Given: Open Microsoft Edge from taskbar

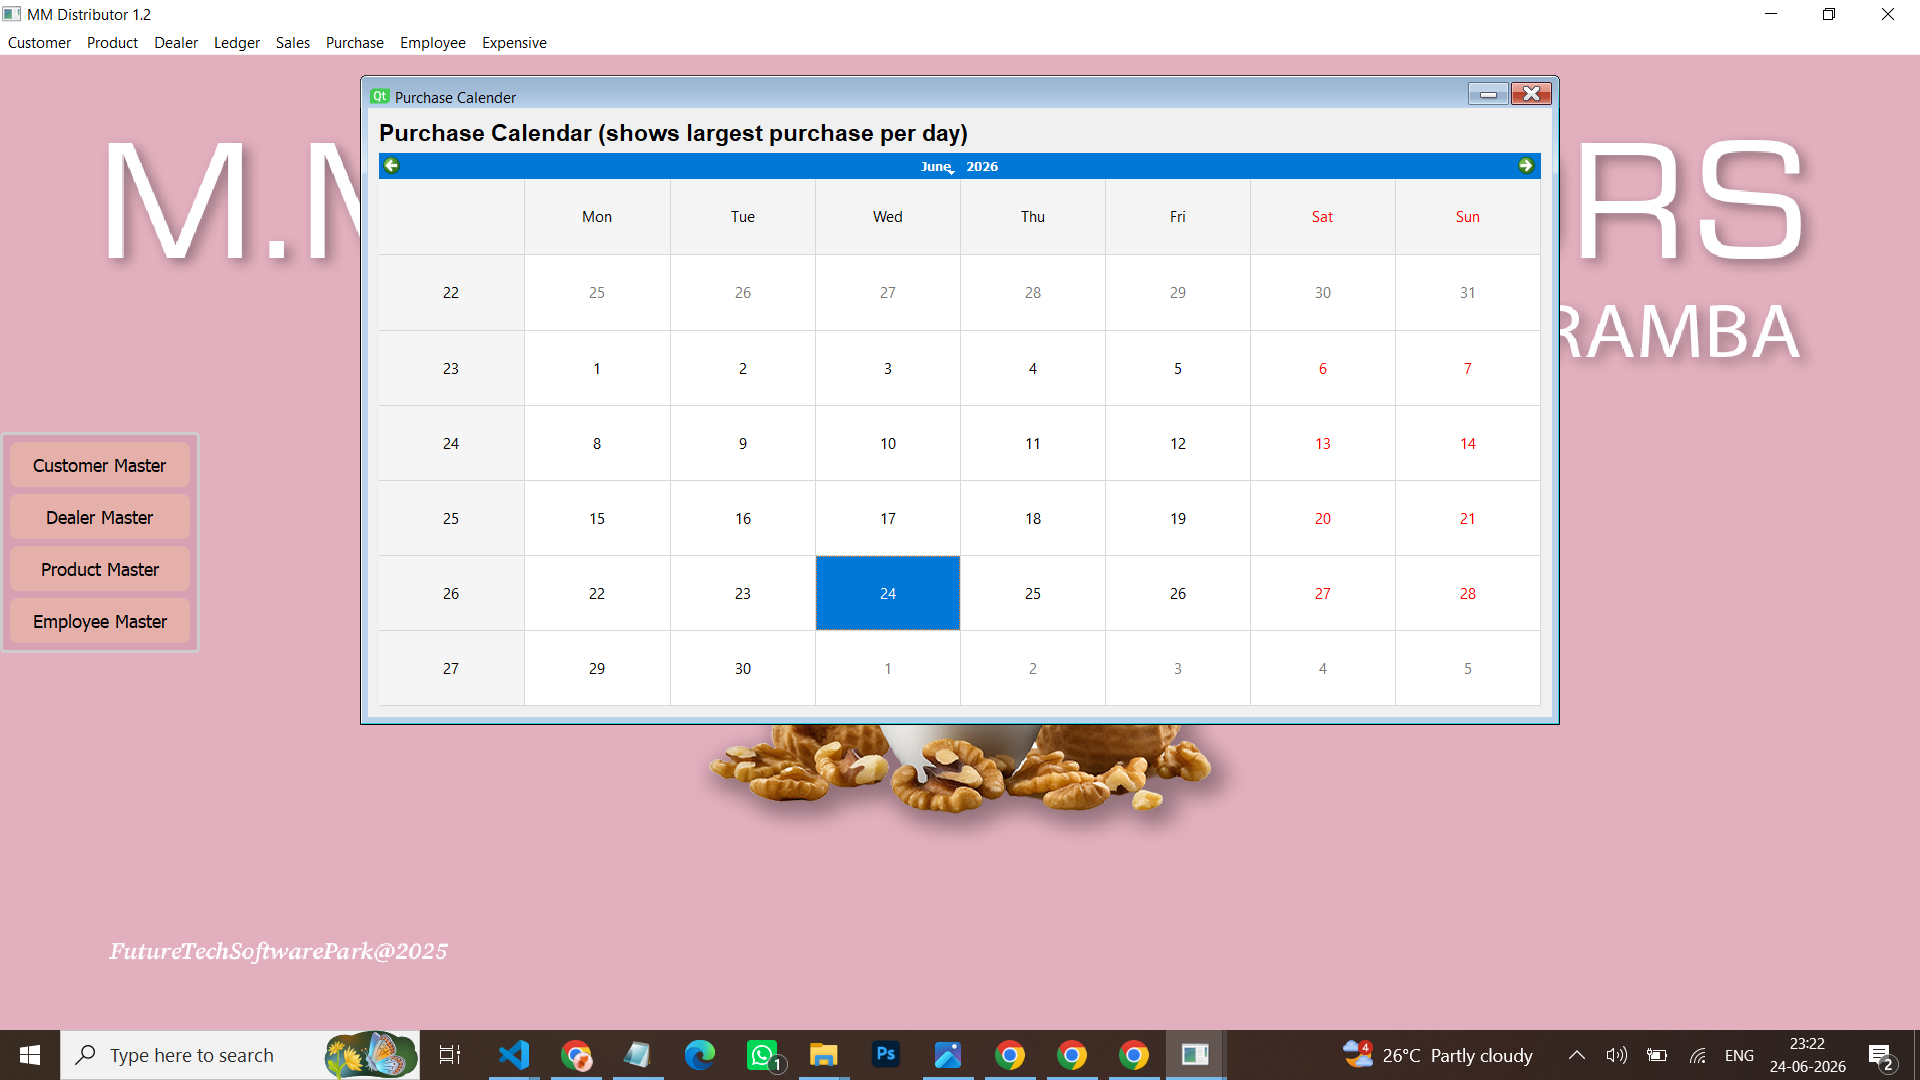Looking at the screenshot, I should tap(700, 1055).
